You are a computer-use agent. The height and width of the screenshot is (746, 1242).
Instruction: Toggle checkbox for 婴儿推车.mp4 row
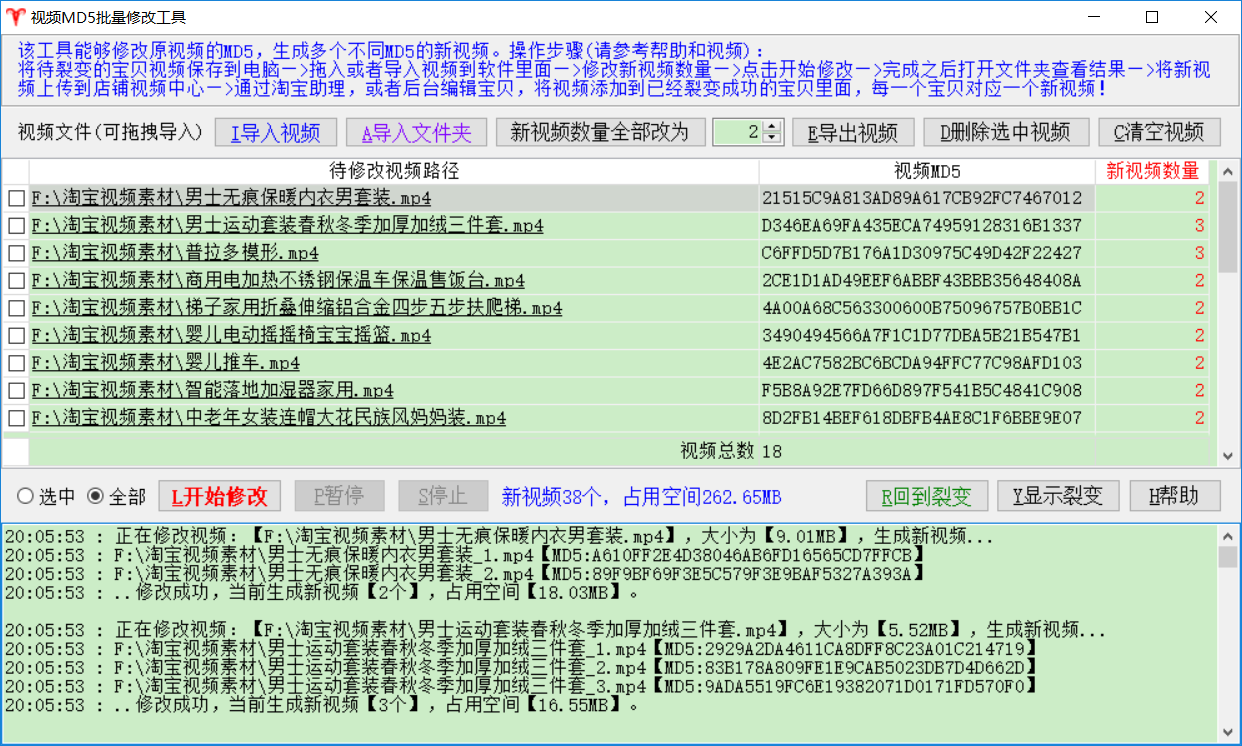16,363
